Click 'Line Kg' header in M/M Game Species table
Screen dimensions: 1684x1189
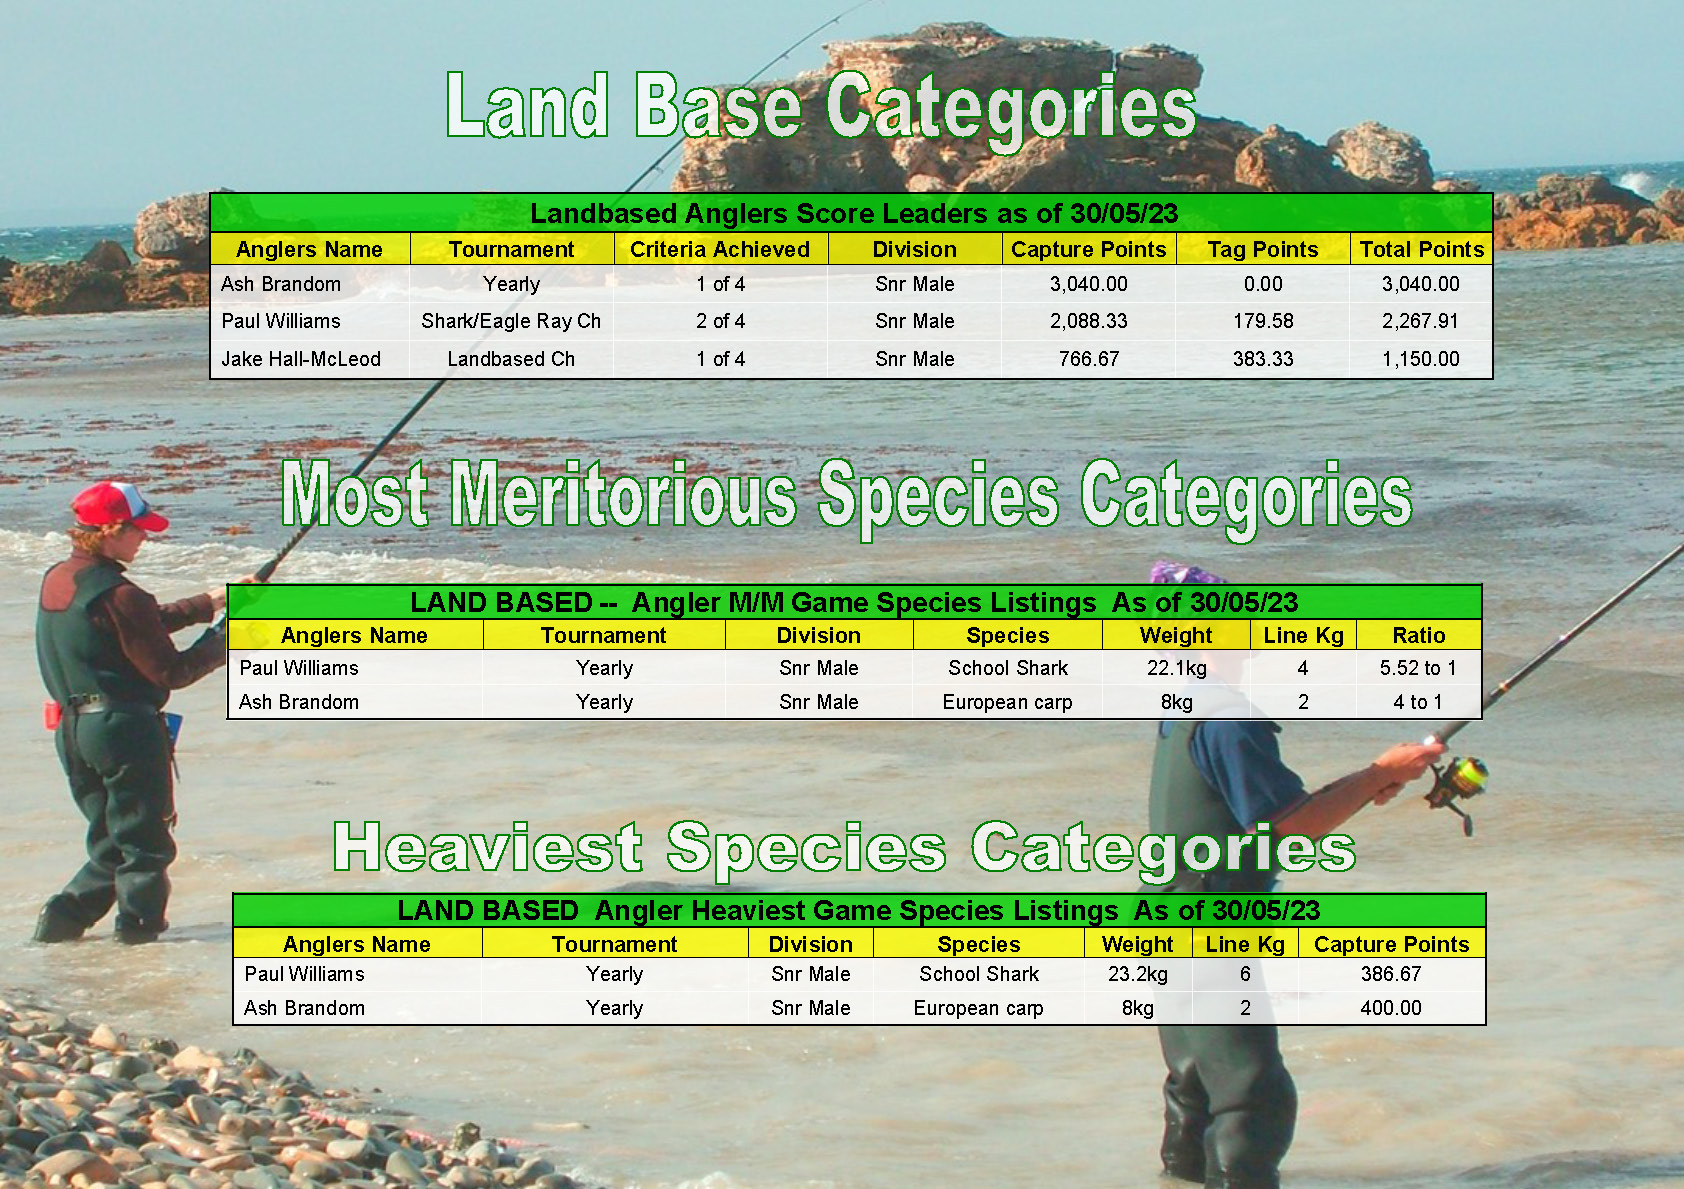[x=1303, y=636]
